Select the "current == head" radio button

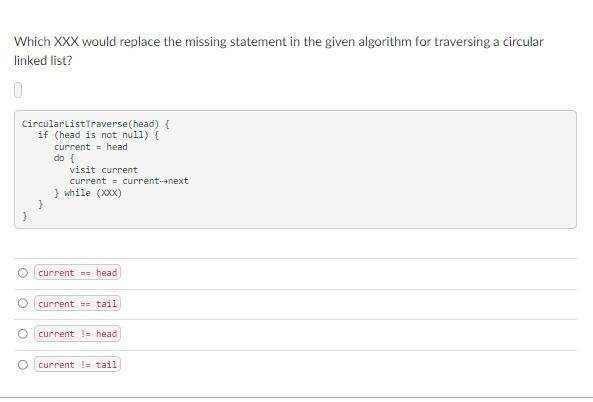[23, 273]
